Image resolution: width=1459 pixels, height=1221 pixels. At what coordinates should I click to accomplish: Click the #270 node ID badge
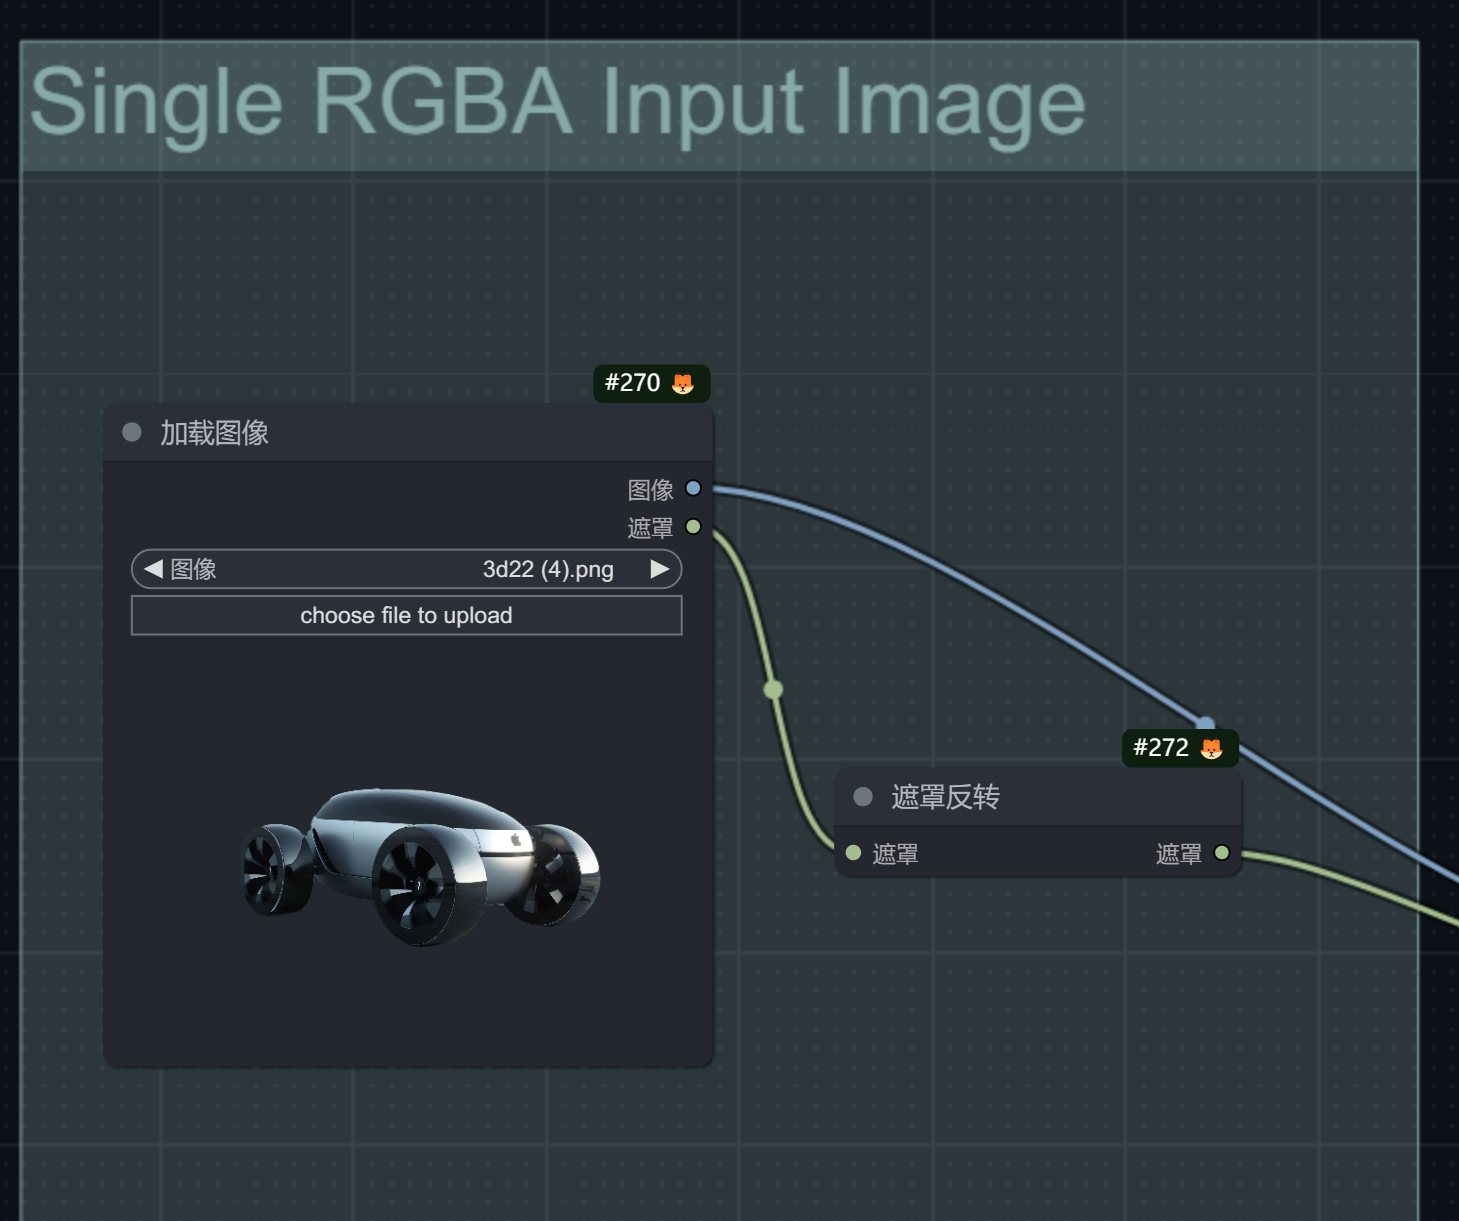click(652, 384)
